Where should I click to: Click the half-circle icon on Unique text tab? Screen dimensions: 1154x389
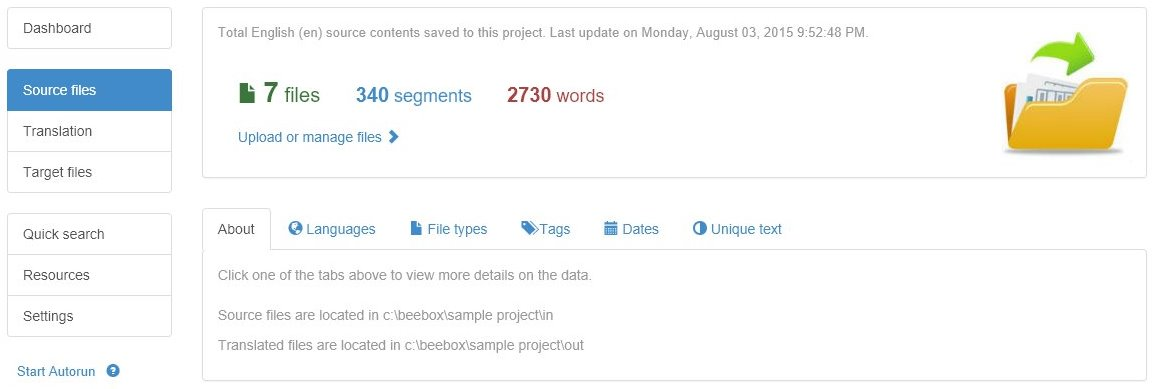(699, 228)
